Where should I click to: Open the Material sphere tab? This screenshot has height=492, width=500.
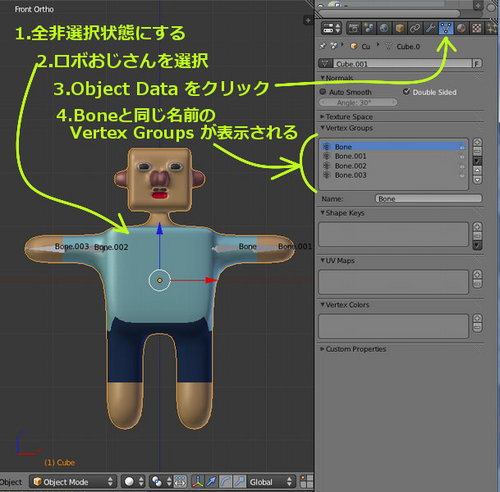(461, 28)
